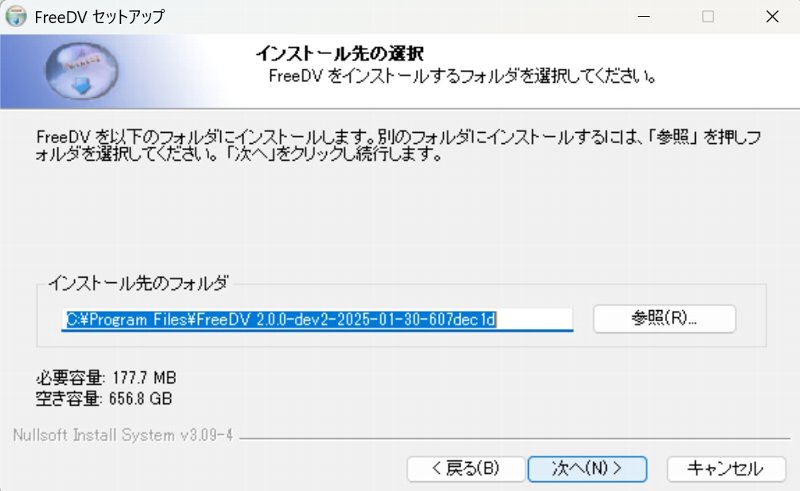Image resolution: width=800 pixels, height=491 pixels.
Task: Click the install destination path field
Action: click(317, 320)
